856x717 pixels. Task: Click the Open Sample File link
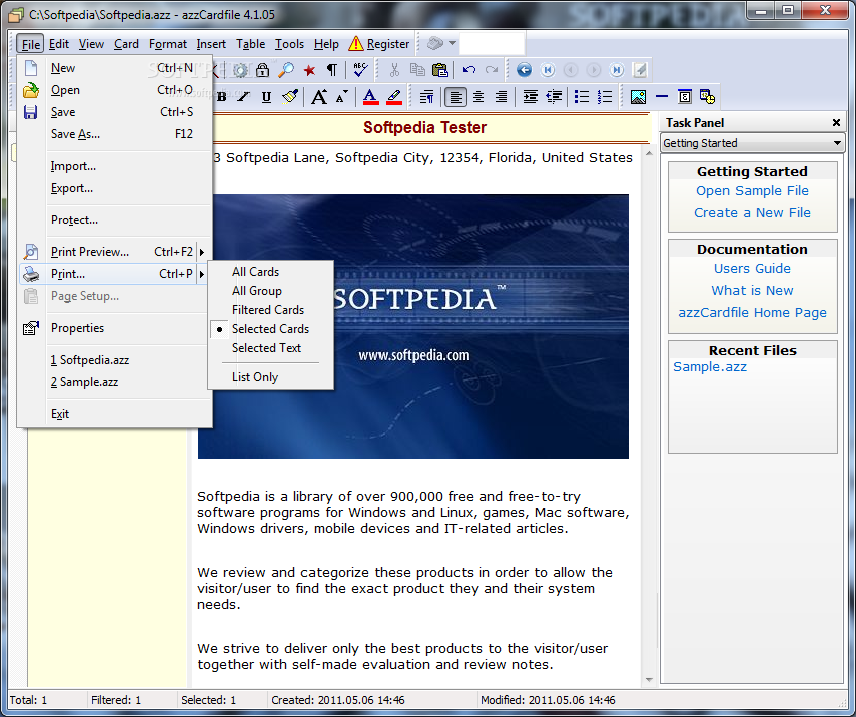(x=752, y=191)
